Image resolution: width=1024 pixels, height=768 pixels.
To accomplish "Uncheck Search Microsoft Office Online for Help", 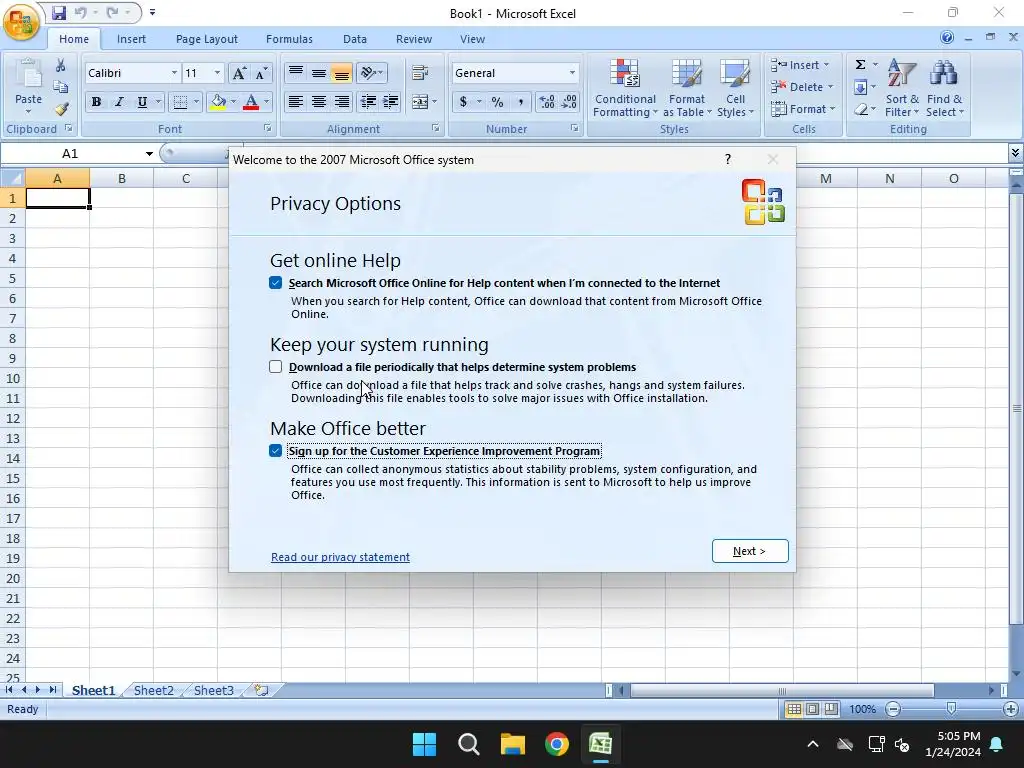I will click(x=276, y=283).
